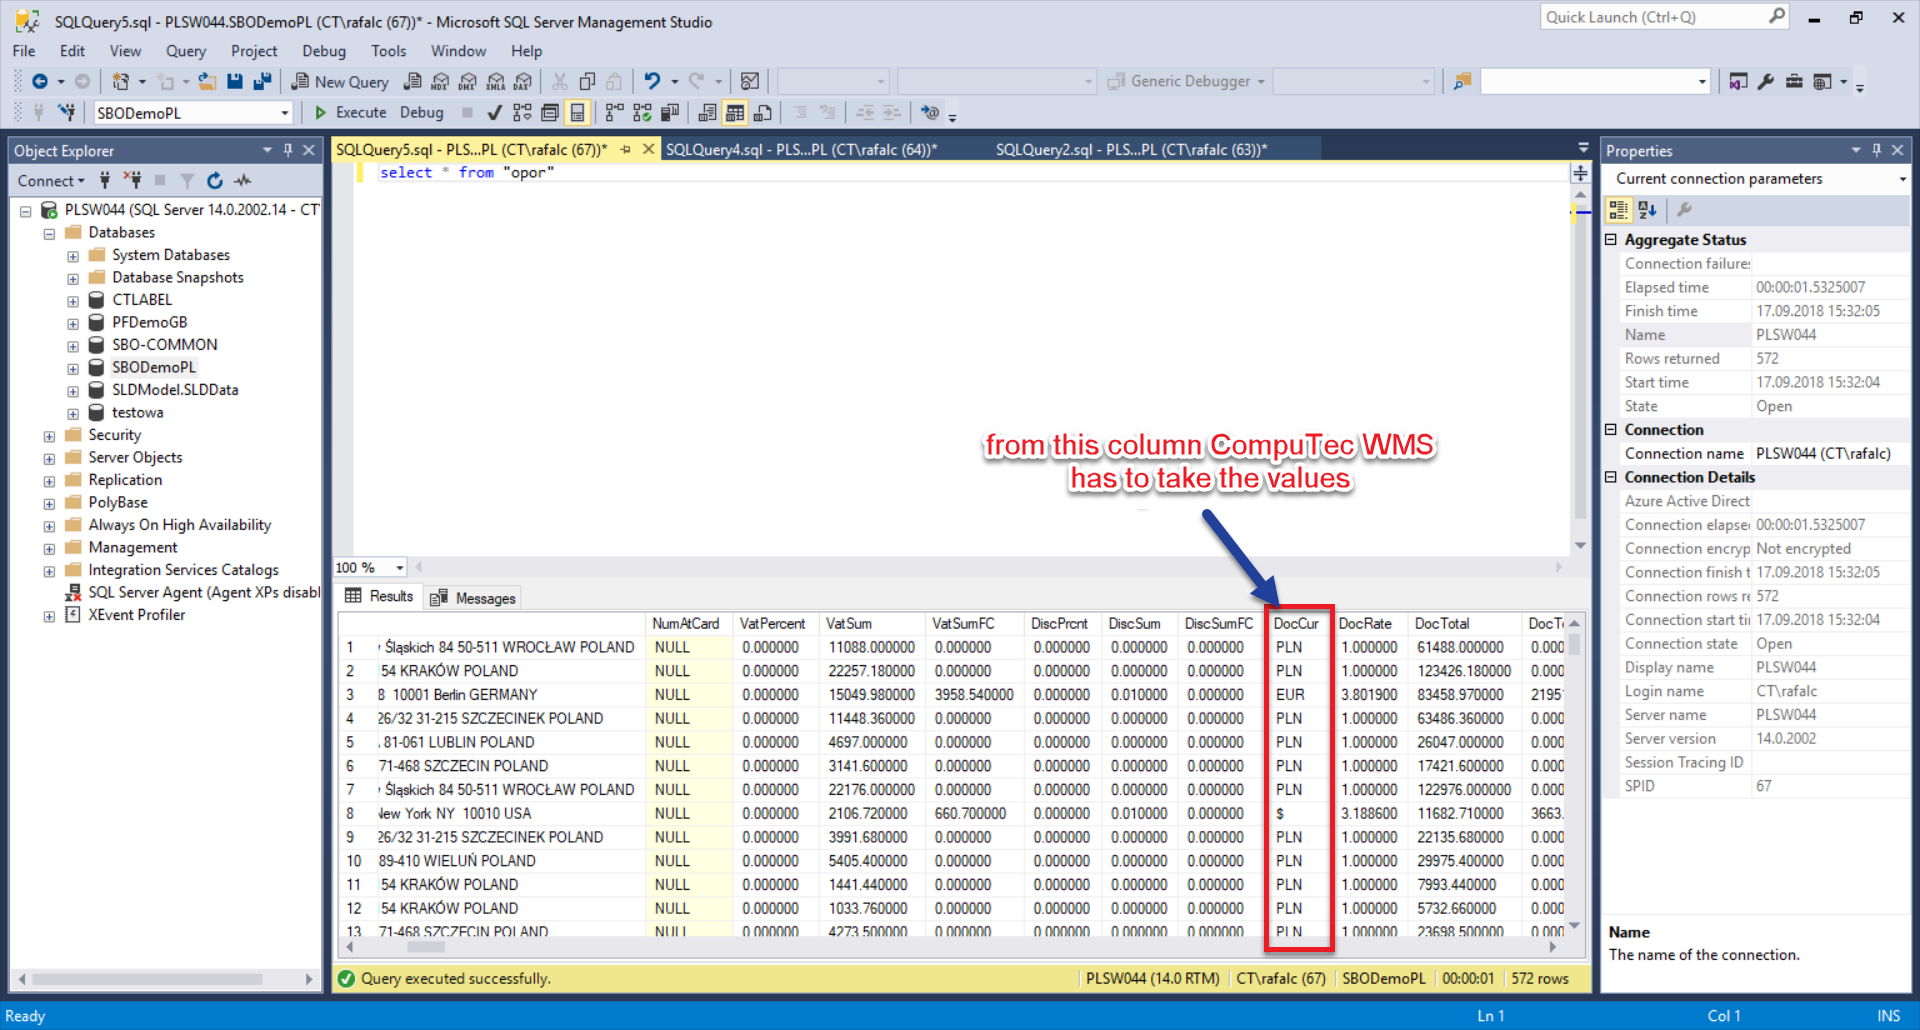Save the current query file
The width and height of the screenshot is (1920, 1030).
pos(235,81)
